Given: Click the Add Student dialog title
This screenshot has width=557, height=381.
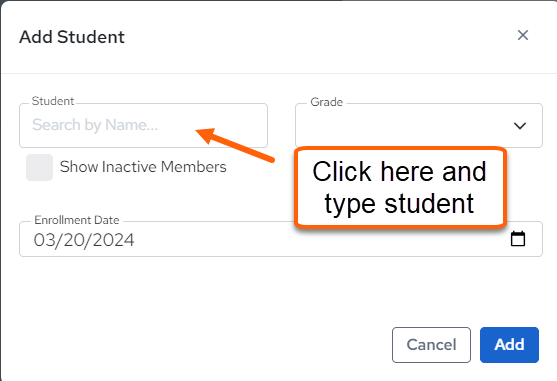Looking at the screenshot, I should (x=72, y=37).
